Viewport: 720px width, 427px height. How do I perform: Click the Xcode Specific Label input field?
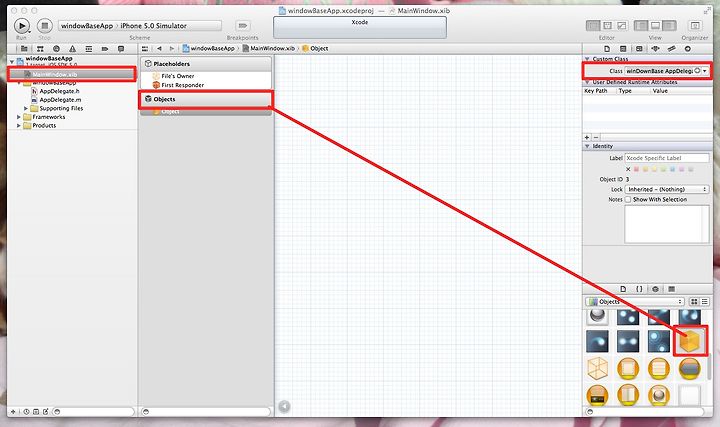(667, 158)
